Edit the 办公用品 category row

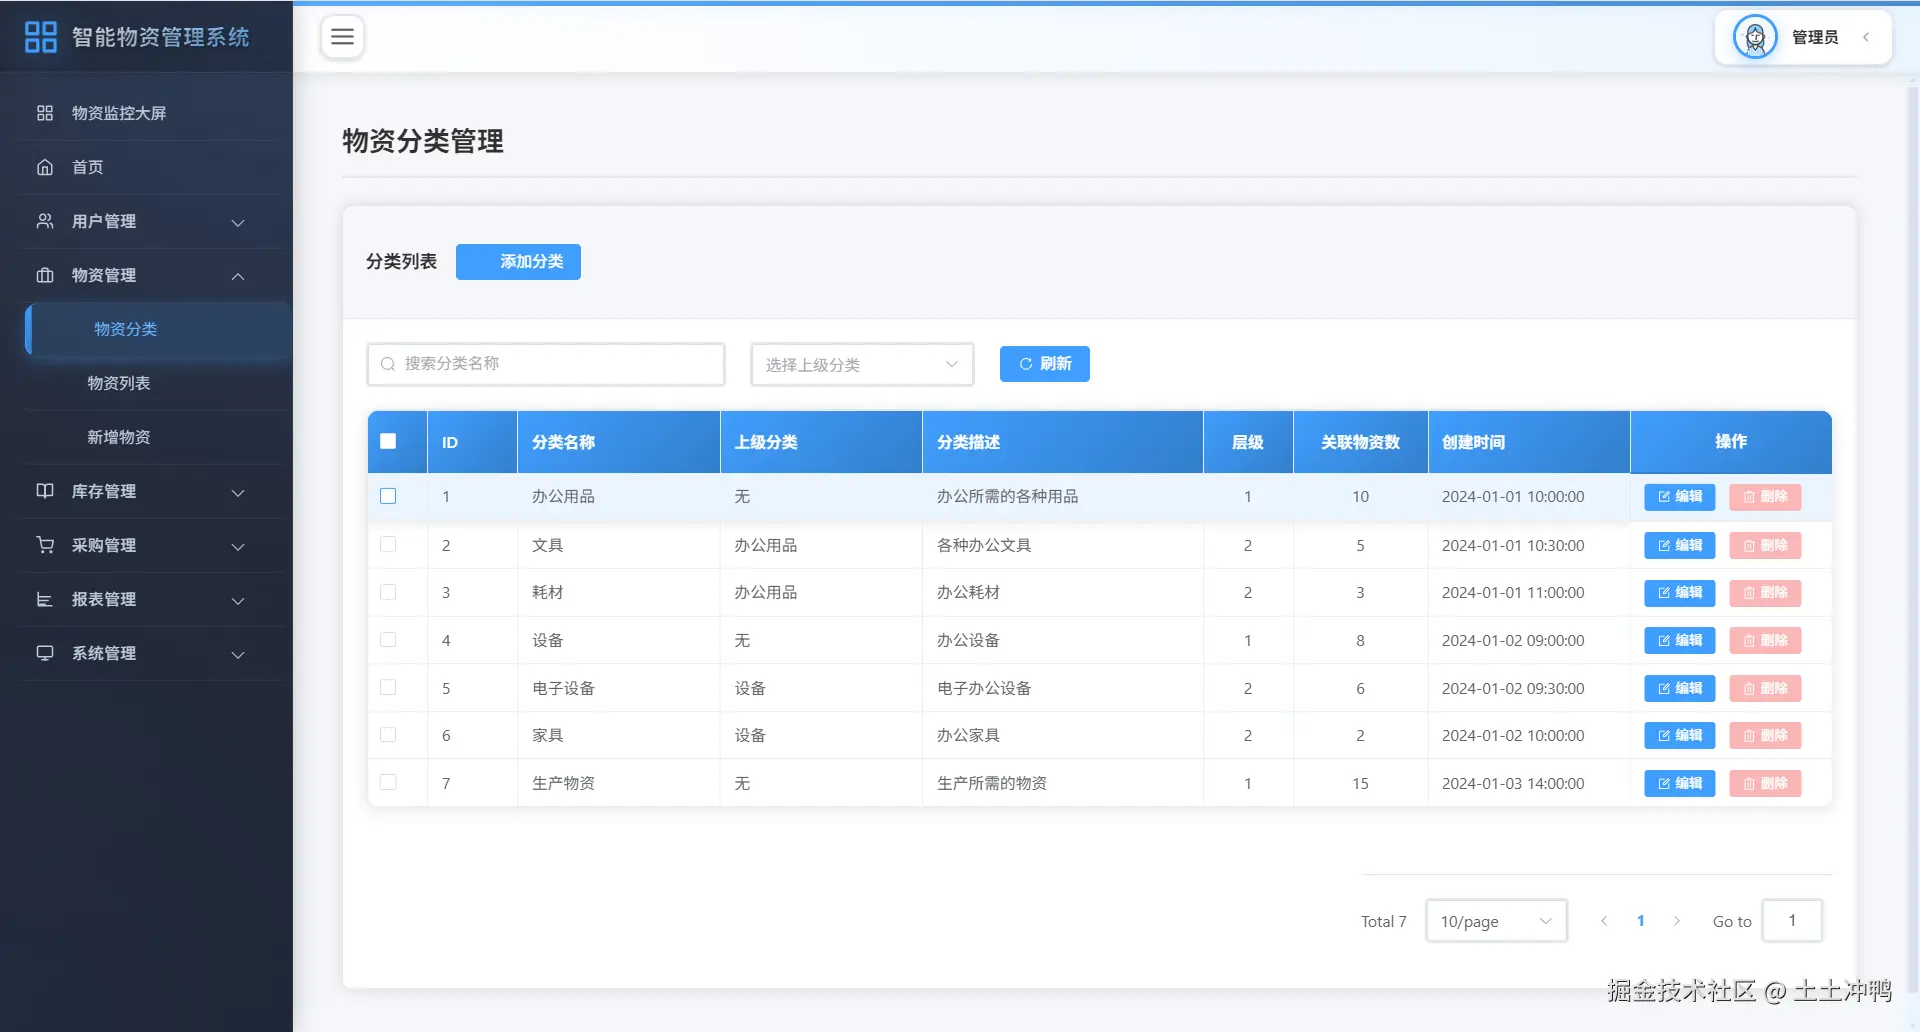(x=1680, y=497)
